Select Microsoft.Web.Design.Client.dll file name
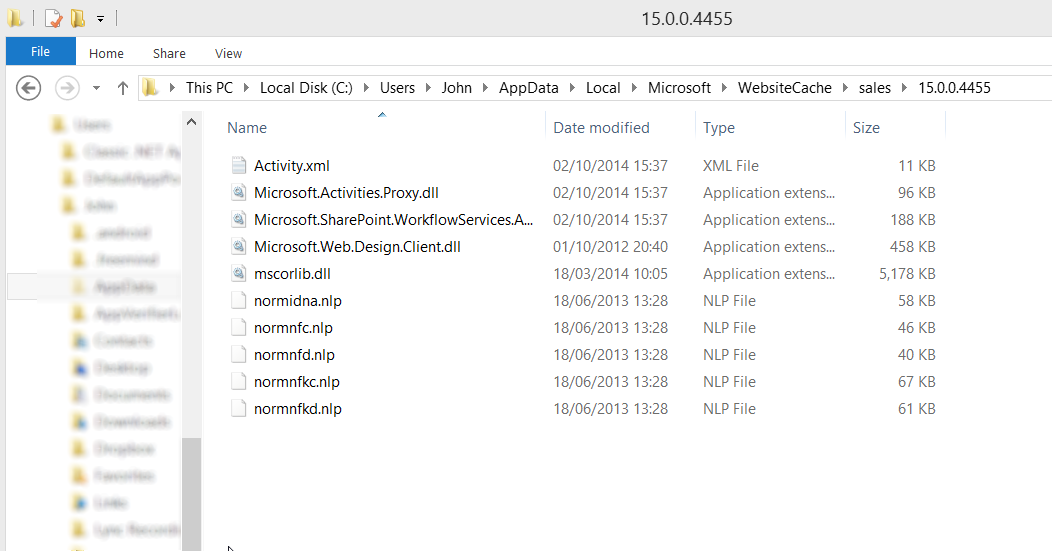 tap(357, 246)
